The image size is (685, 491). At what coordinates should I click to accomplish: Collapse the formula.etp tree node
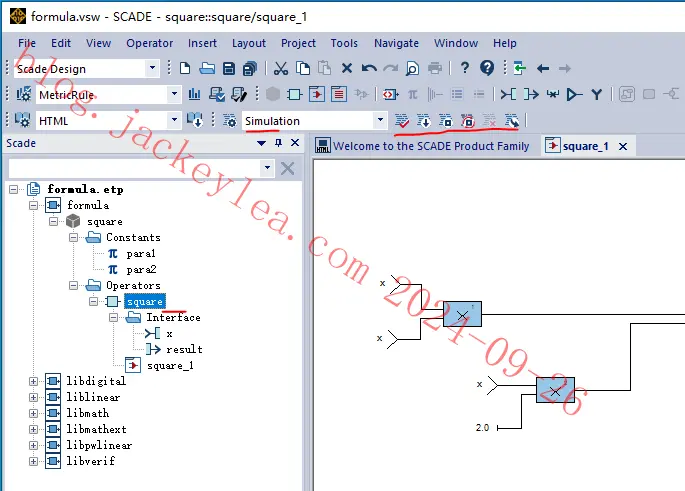tap(14, 190)
